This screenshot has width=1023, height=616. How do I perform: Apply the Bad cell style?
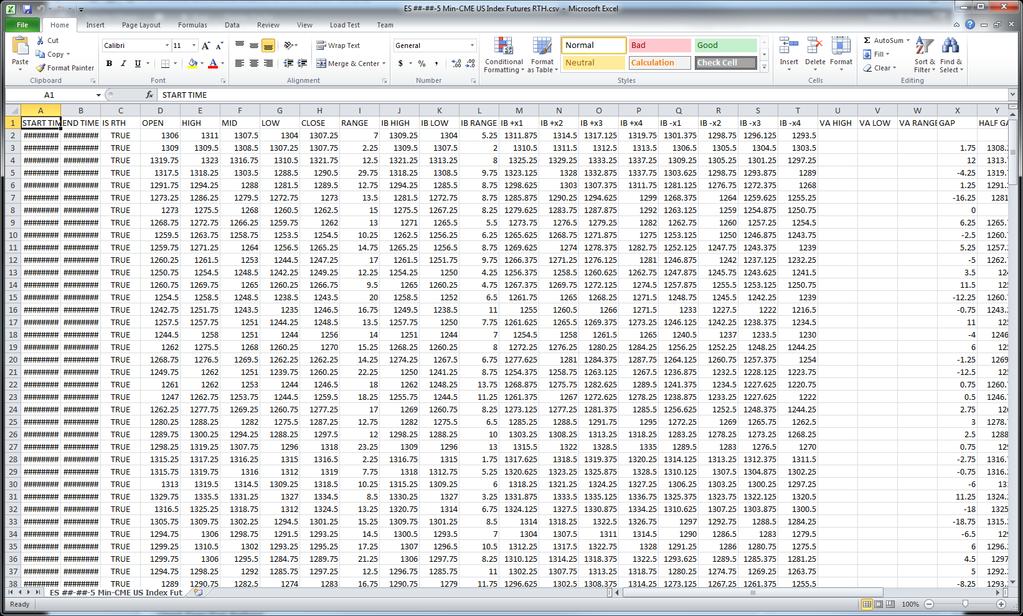click(660, 46)
